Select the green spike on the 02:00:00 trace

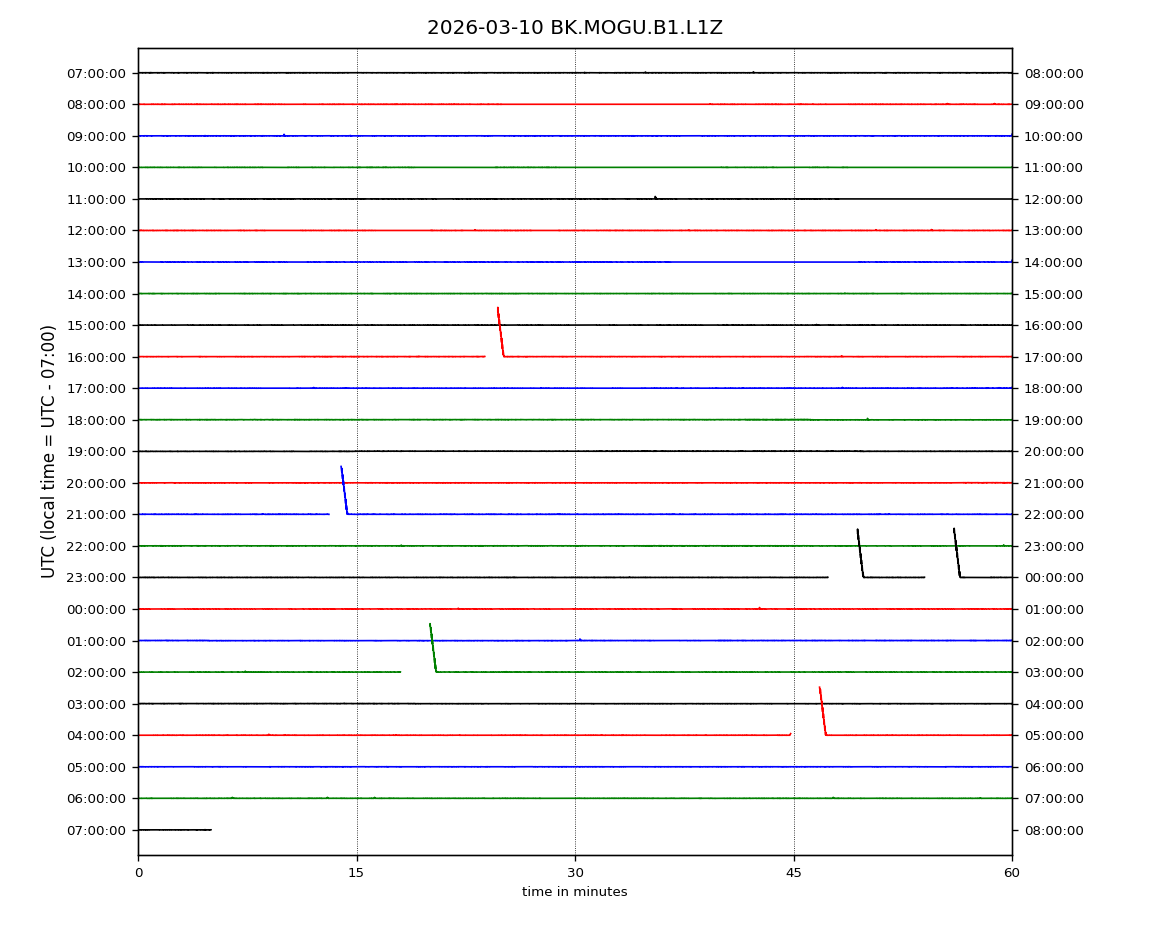pos(432,647)
